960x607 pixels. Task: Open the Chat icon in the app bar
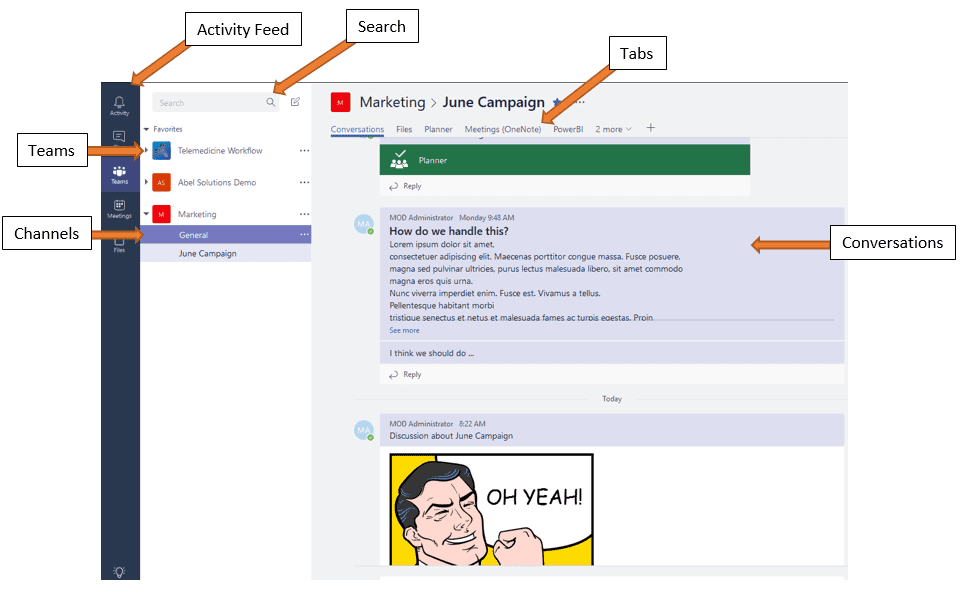click(119, 136)
